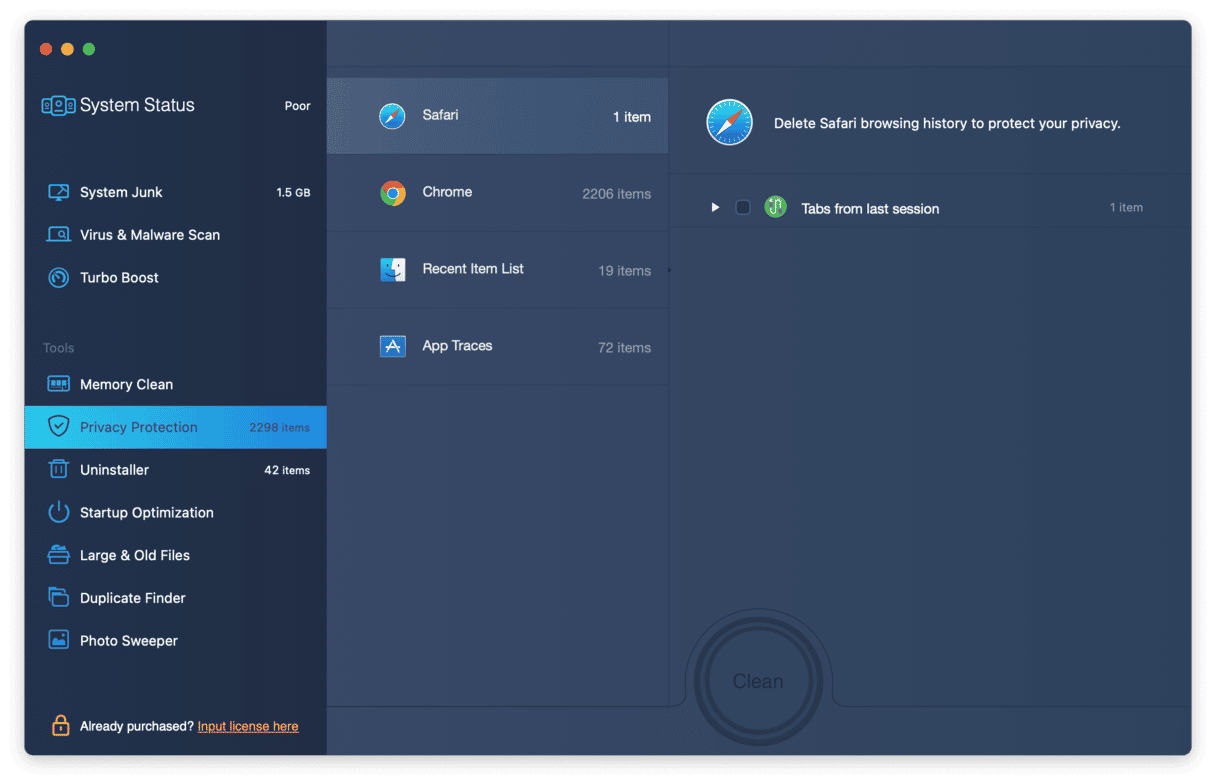
Task: Select App Traces with 72 items
Action: tap(497, 347)
